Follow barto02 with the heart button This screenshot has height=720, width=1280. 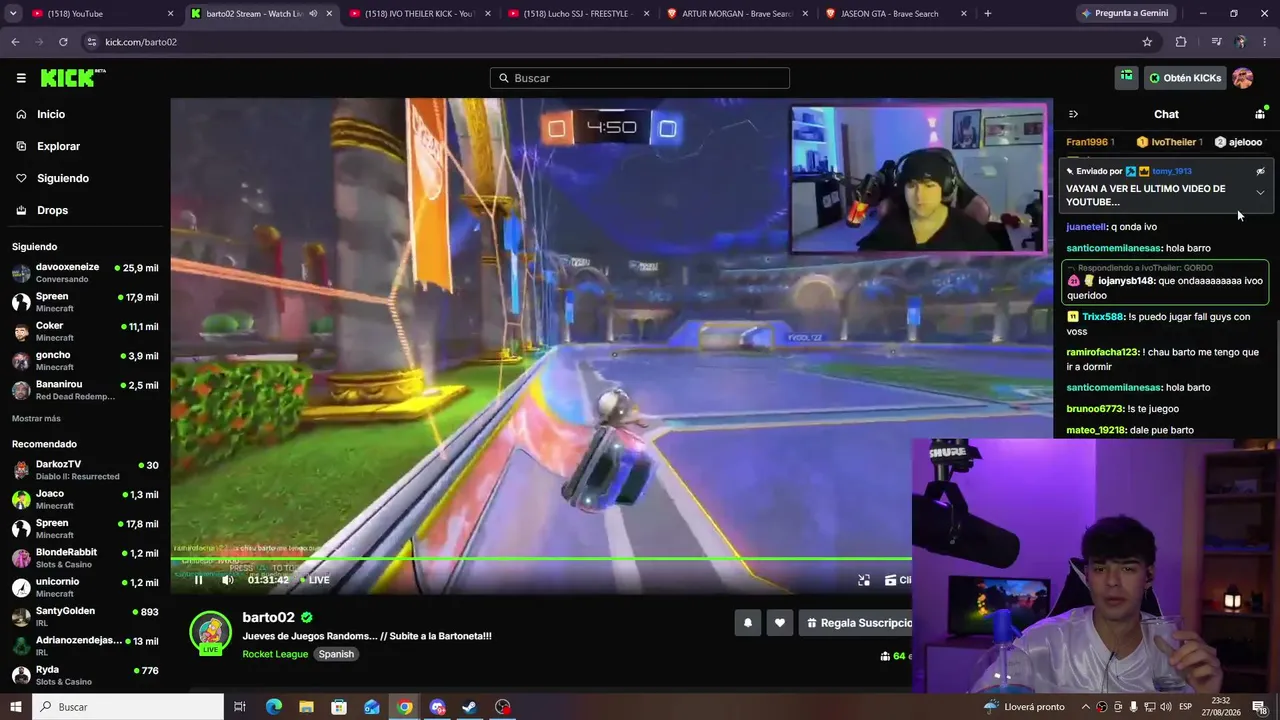pyautogui.click(x=780, y=623)
